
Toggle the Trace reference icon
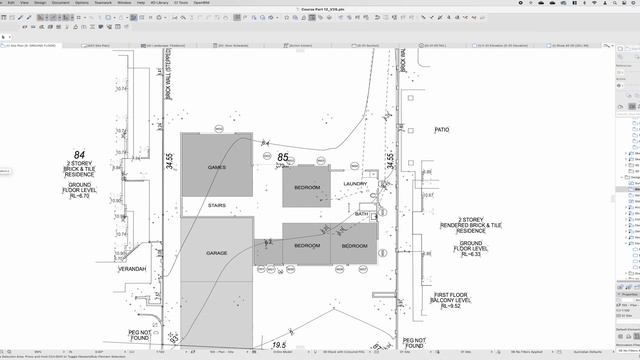pos(108,18)
